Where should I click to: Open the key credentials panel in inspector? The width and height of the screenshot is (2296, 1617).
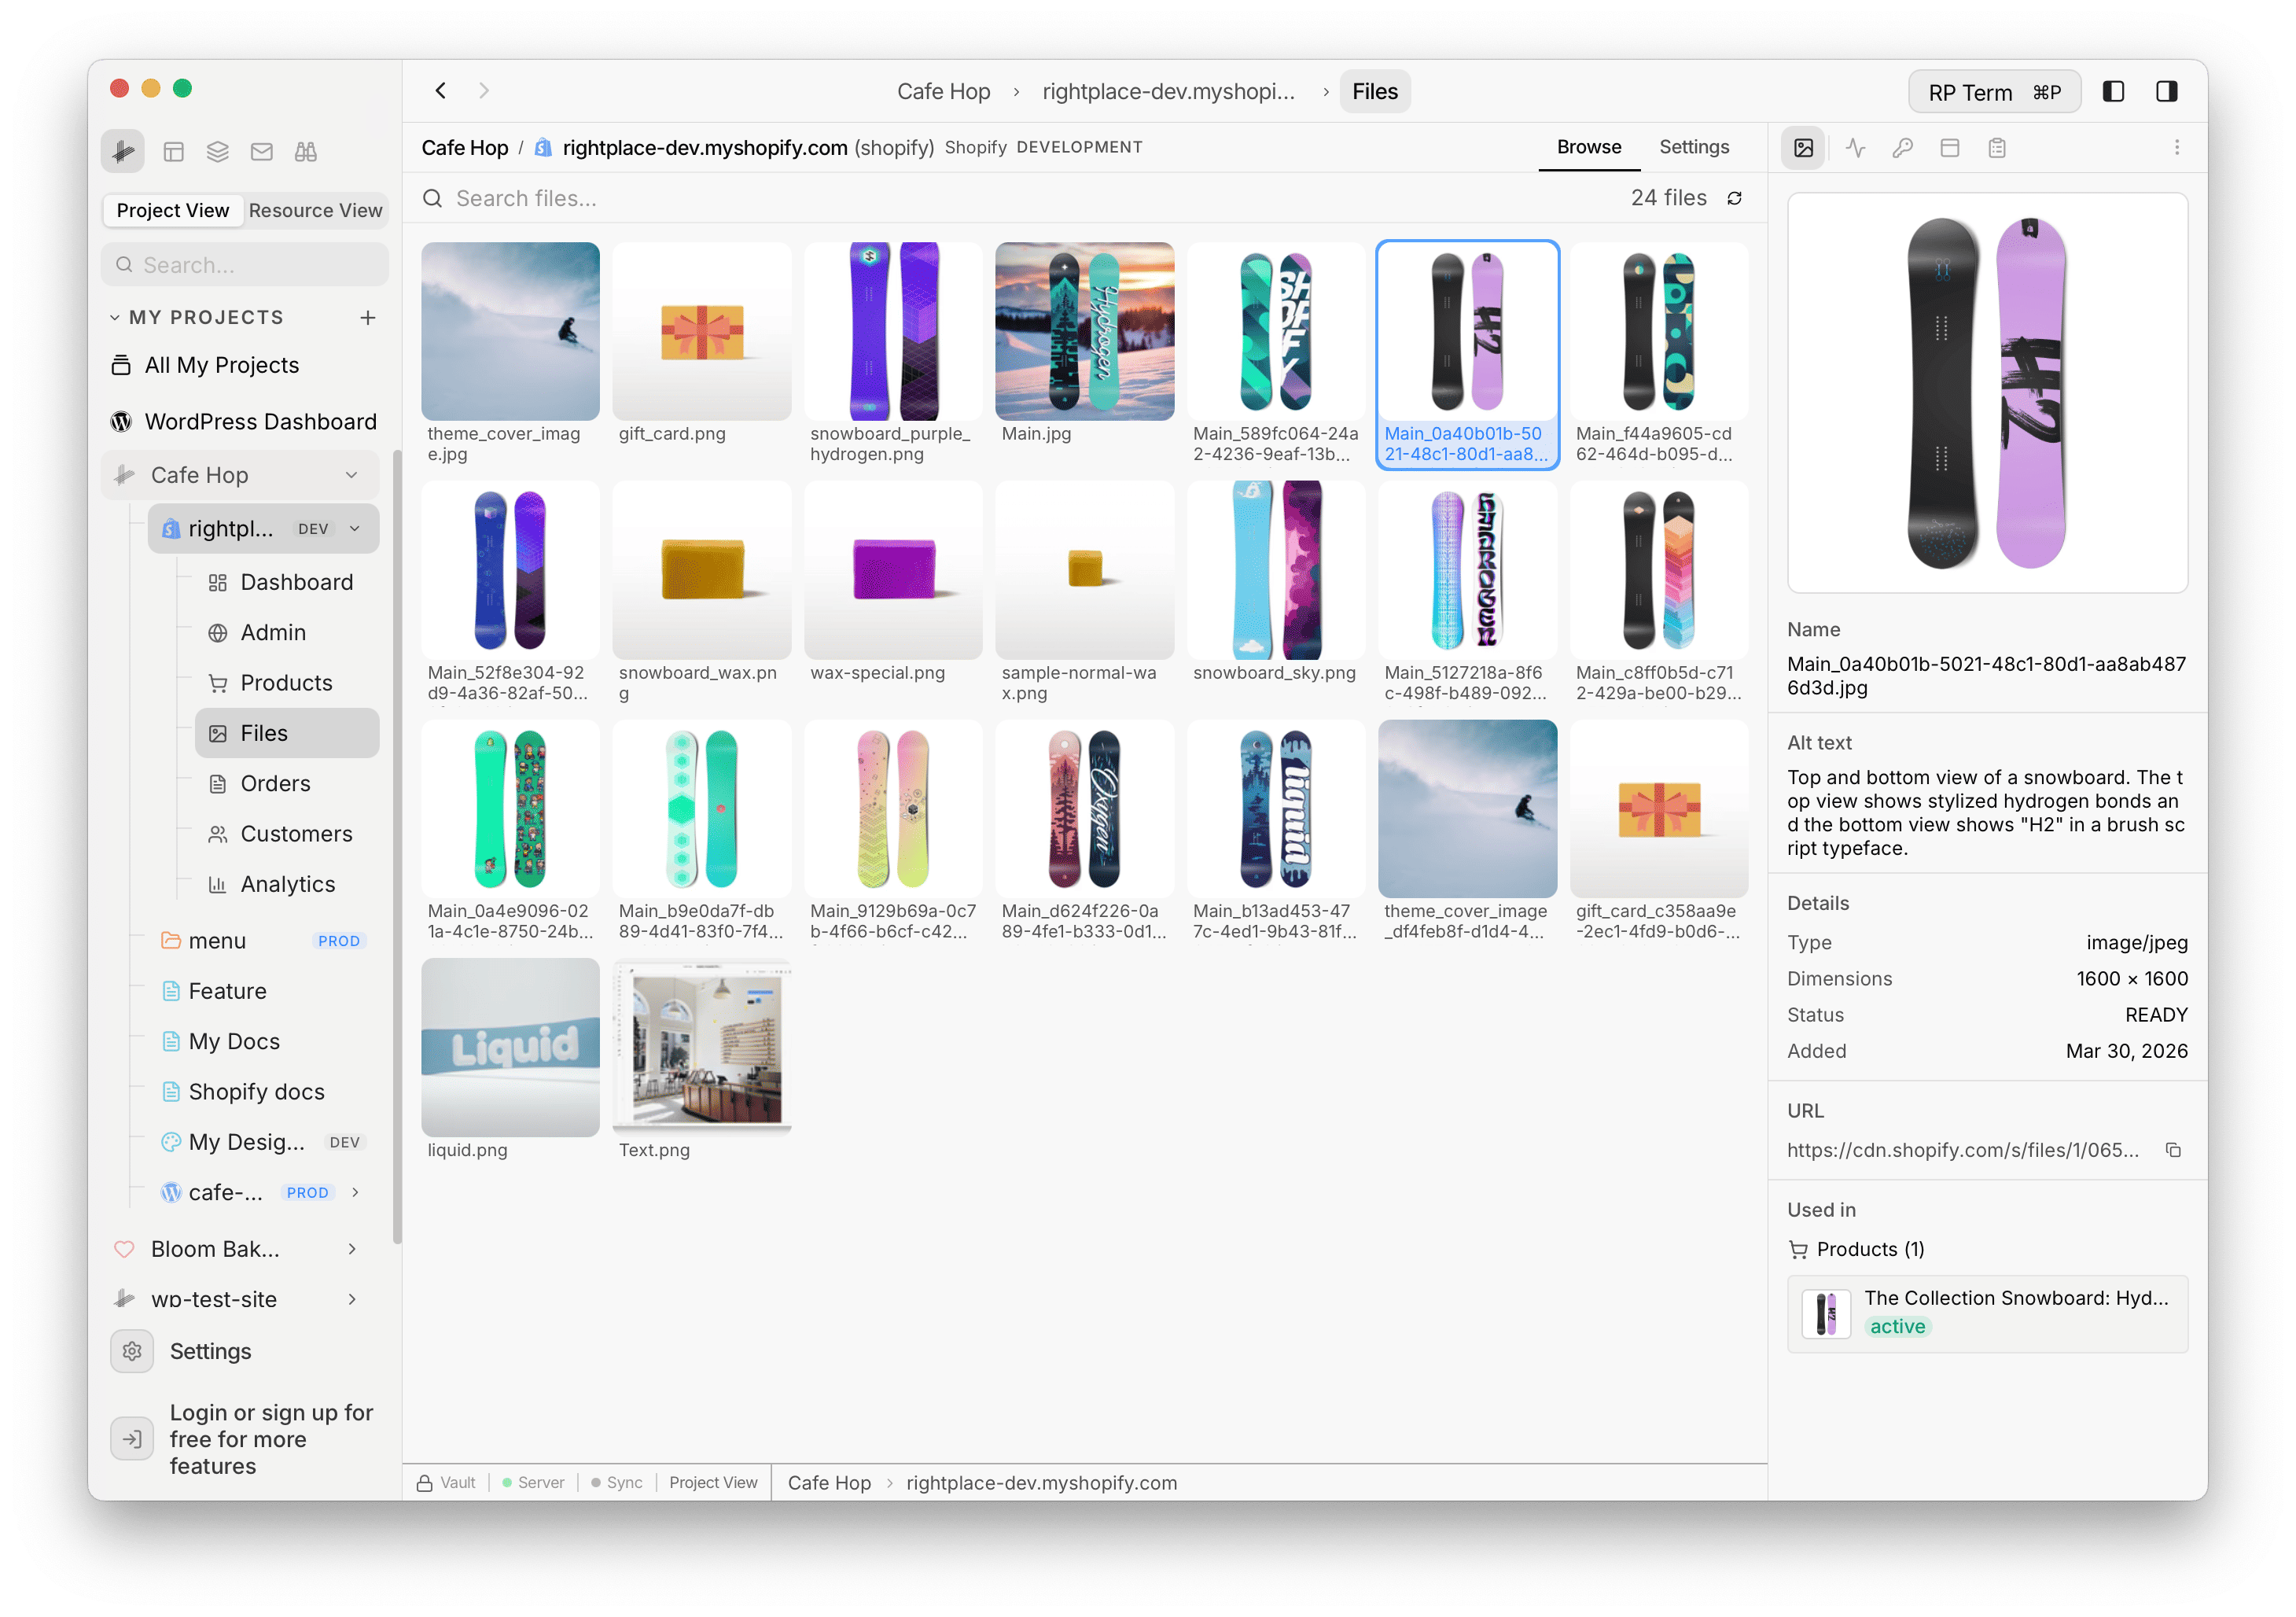pos(1903,147)
